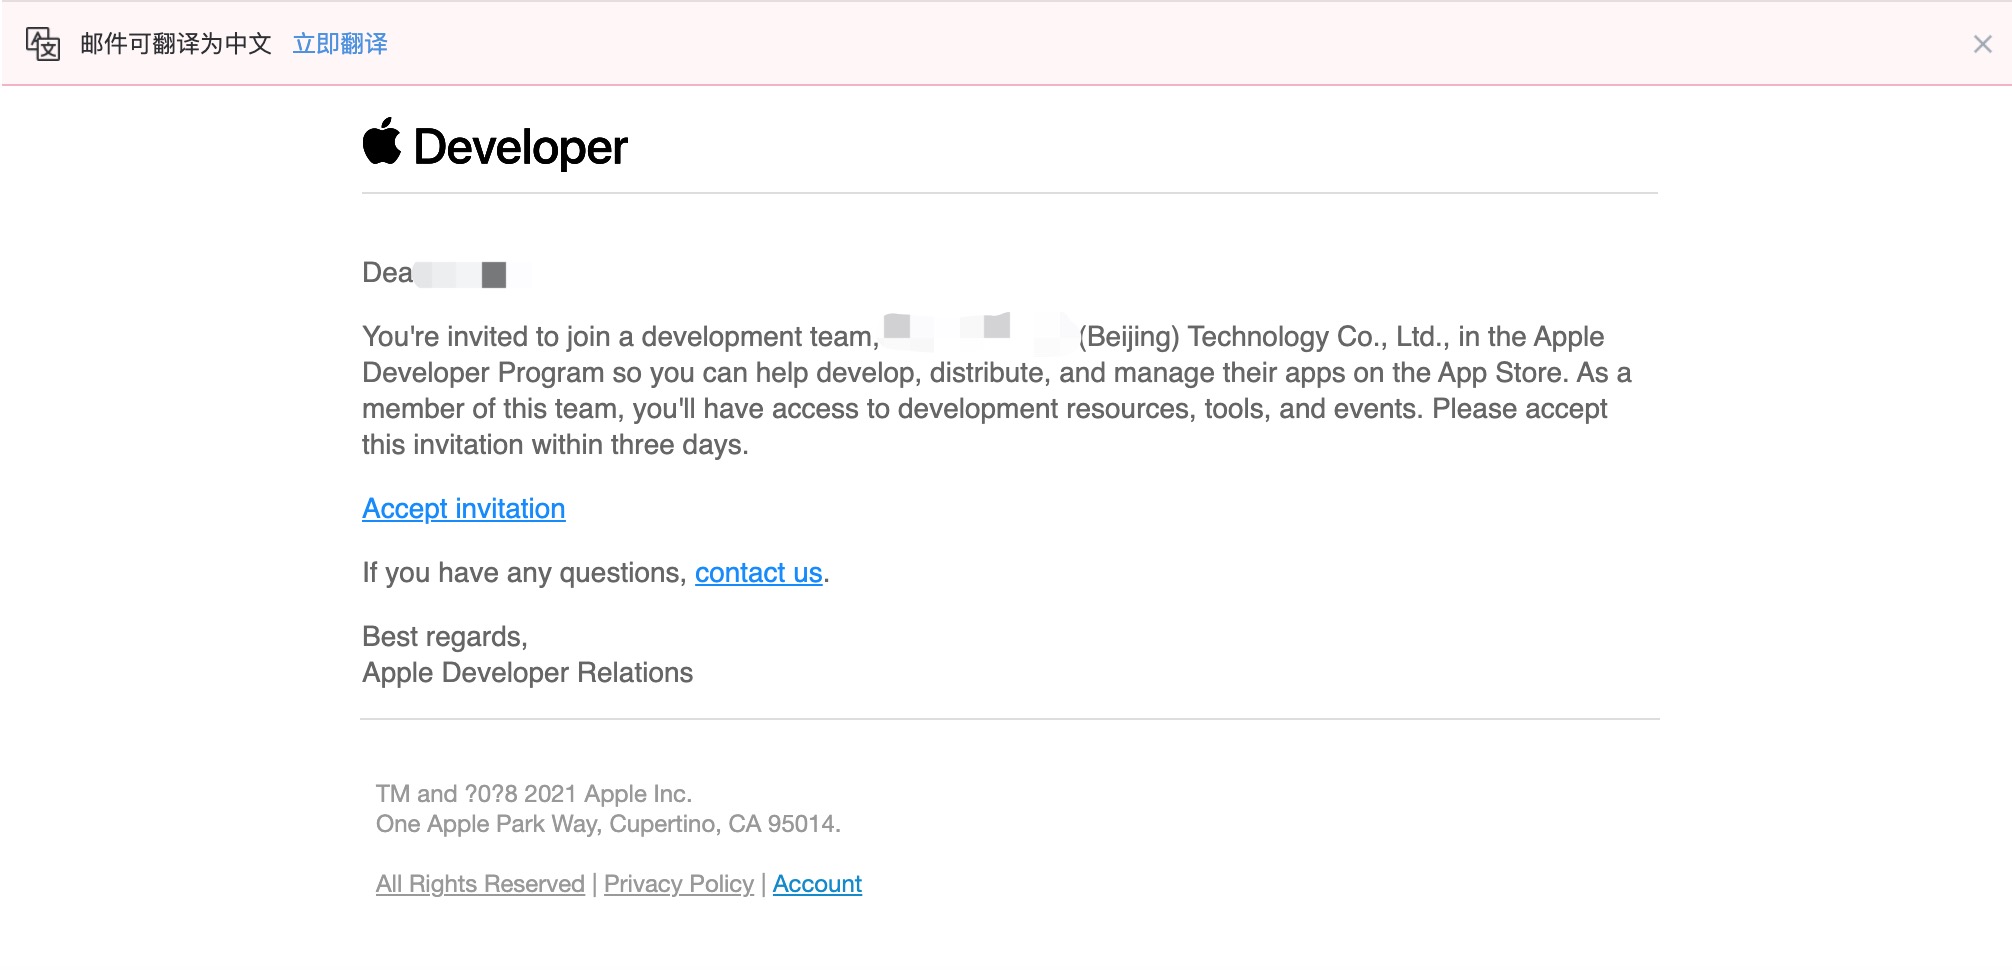This screenshot has height=970, width=2012.
Task: Dismiss the translation banner with the X
Action: click(x=1982, y=44)
